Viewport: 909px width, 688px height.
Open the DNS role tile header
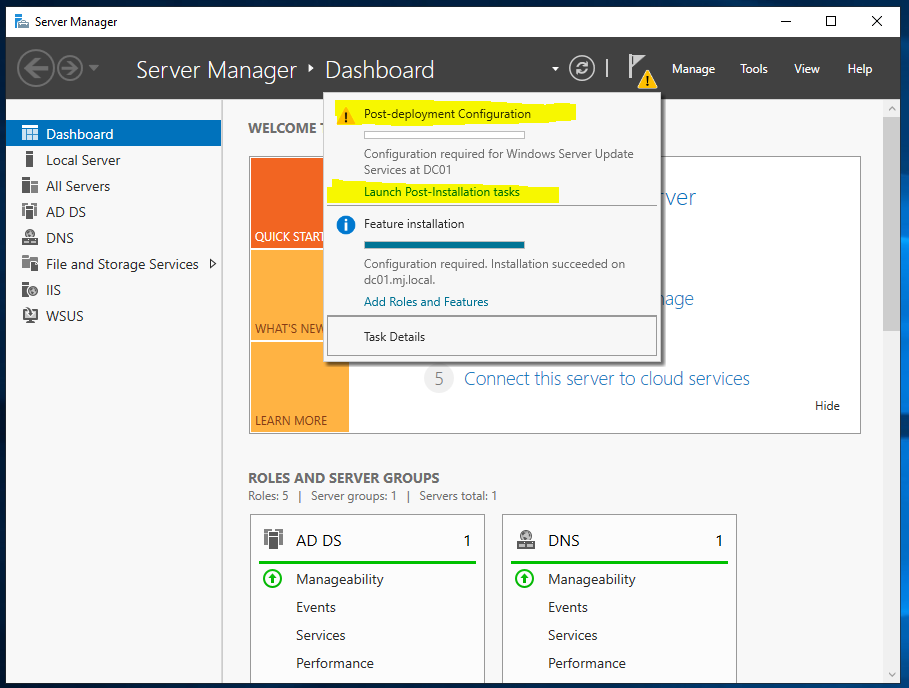click(619, 540)
